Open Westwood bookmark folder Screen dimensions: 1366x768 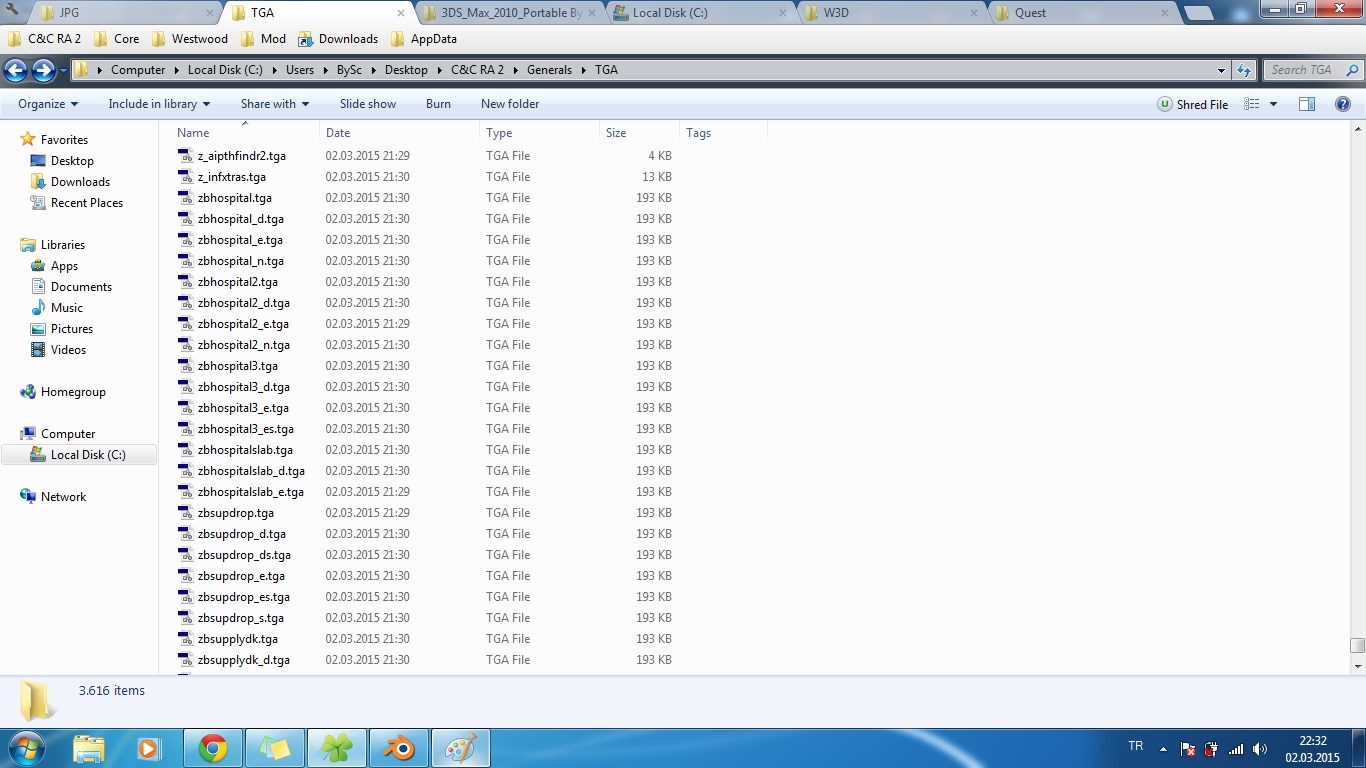[x=190, y=39]
